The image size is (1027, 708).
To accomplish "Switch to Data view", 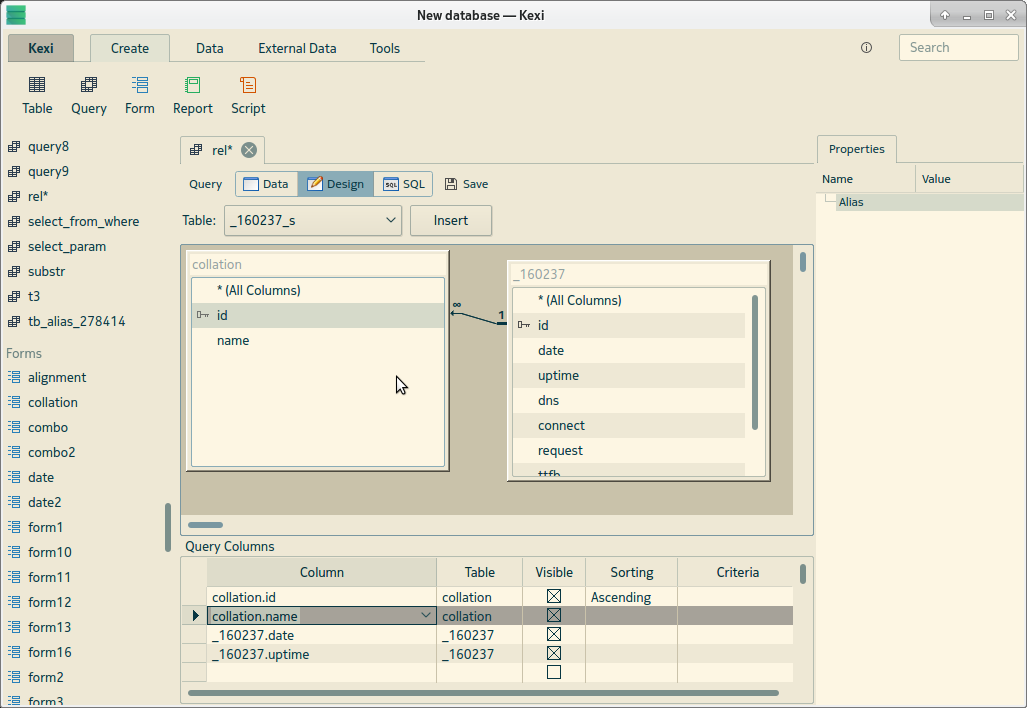I will (x=266, y=184).
